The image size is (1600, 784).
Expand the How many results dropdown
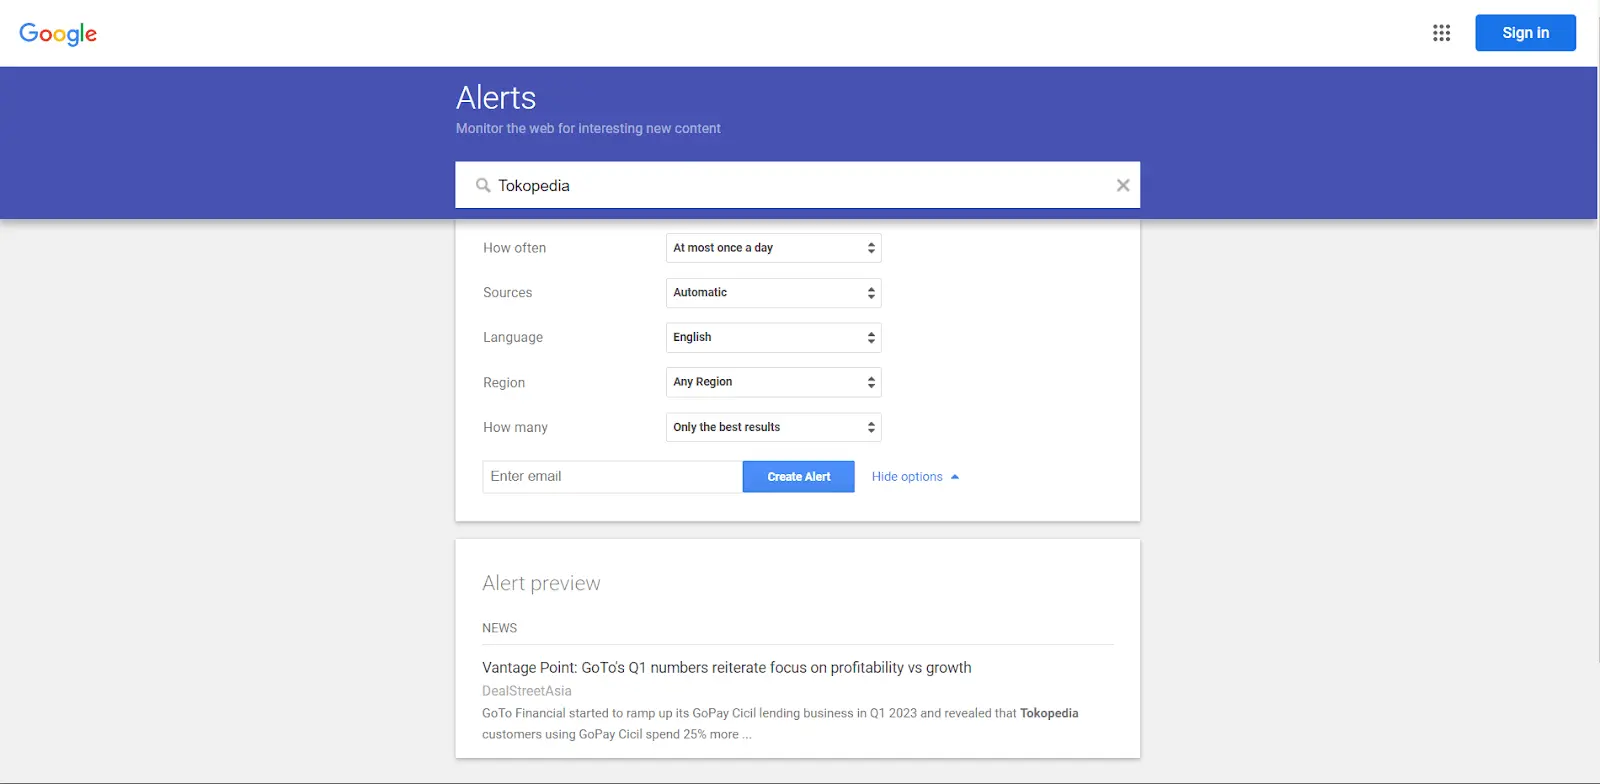click(x=773, y=427)
